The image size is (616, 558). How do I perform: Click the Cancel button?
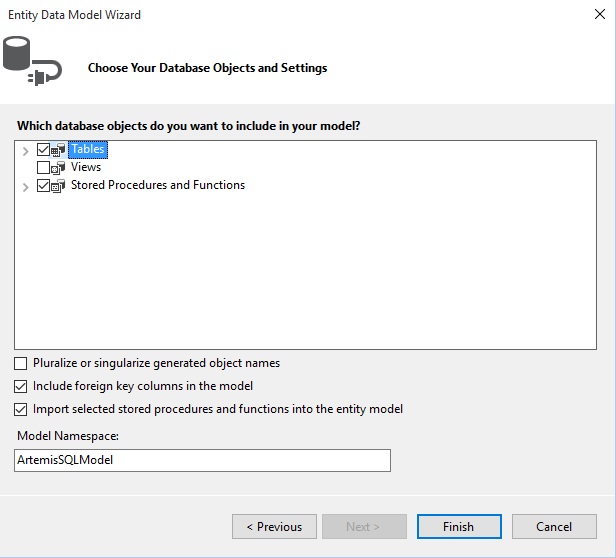click(x=554, y=527)
